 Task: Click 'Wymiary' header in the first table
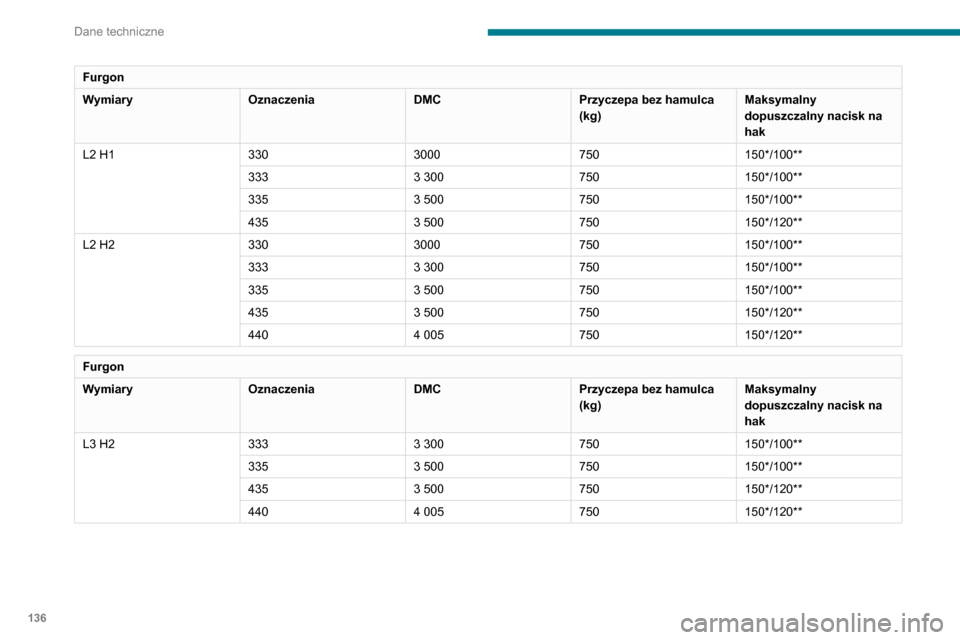(x=108, y=101)
